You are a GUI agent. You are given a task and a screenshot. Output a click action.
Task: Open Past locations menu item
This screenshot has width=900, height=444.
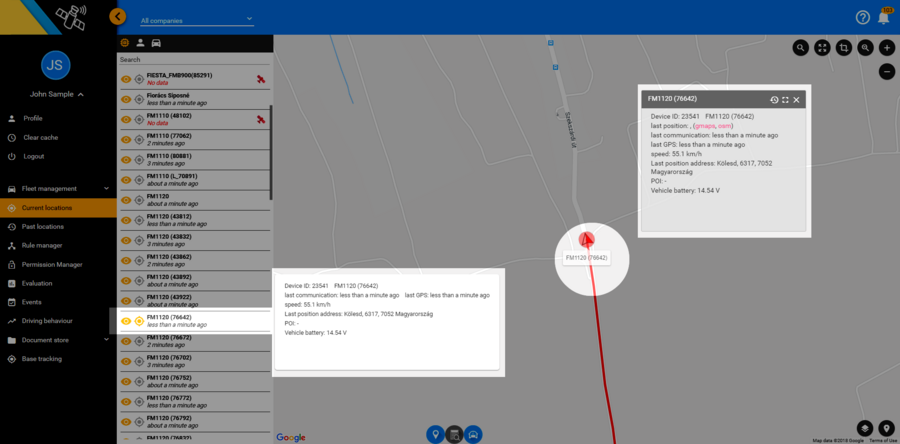pyautogui.click(x=43, y=227)
